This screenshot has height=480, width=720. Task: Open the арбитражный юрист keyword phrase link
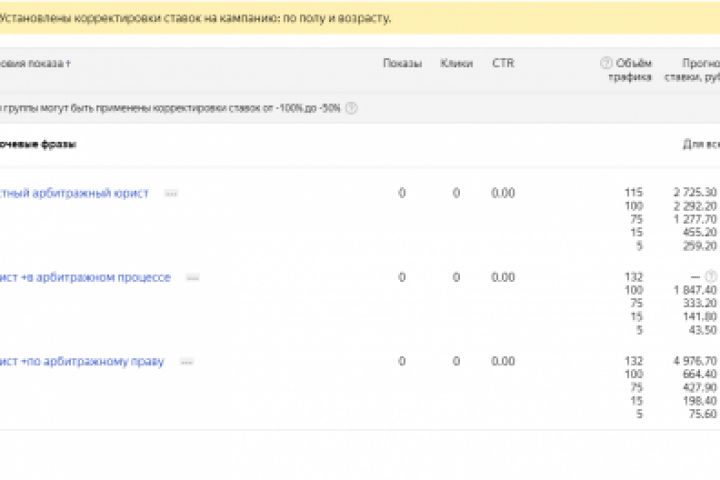pos(75,193)
